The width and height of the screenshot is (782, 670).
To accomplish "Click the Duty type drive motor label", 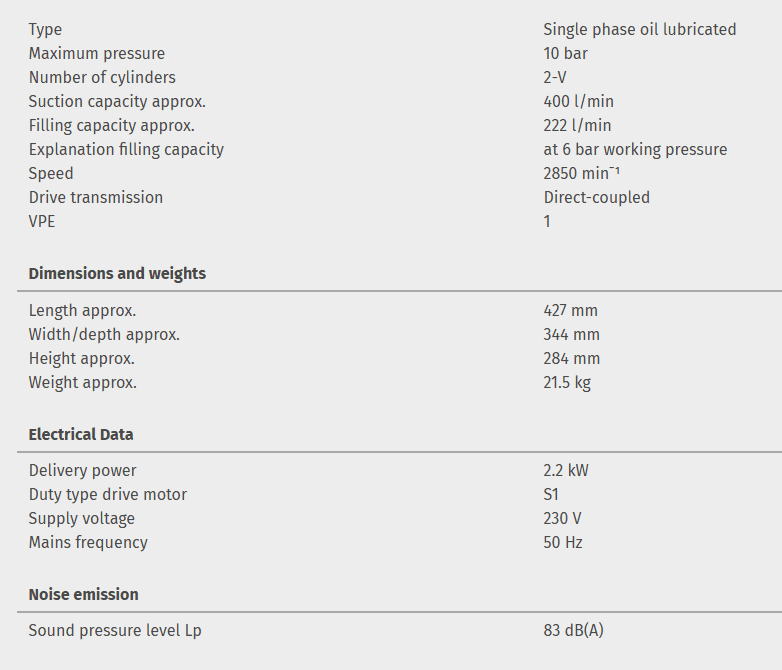I will 108,494.
